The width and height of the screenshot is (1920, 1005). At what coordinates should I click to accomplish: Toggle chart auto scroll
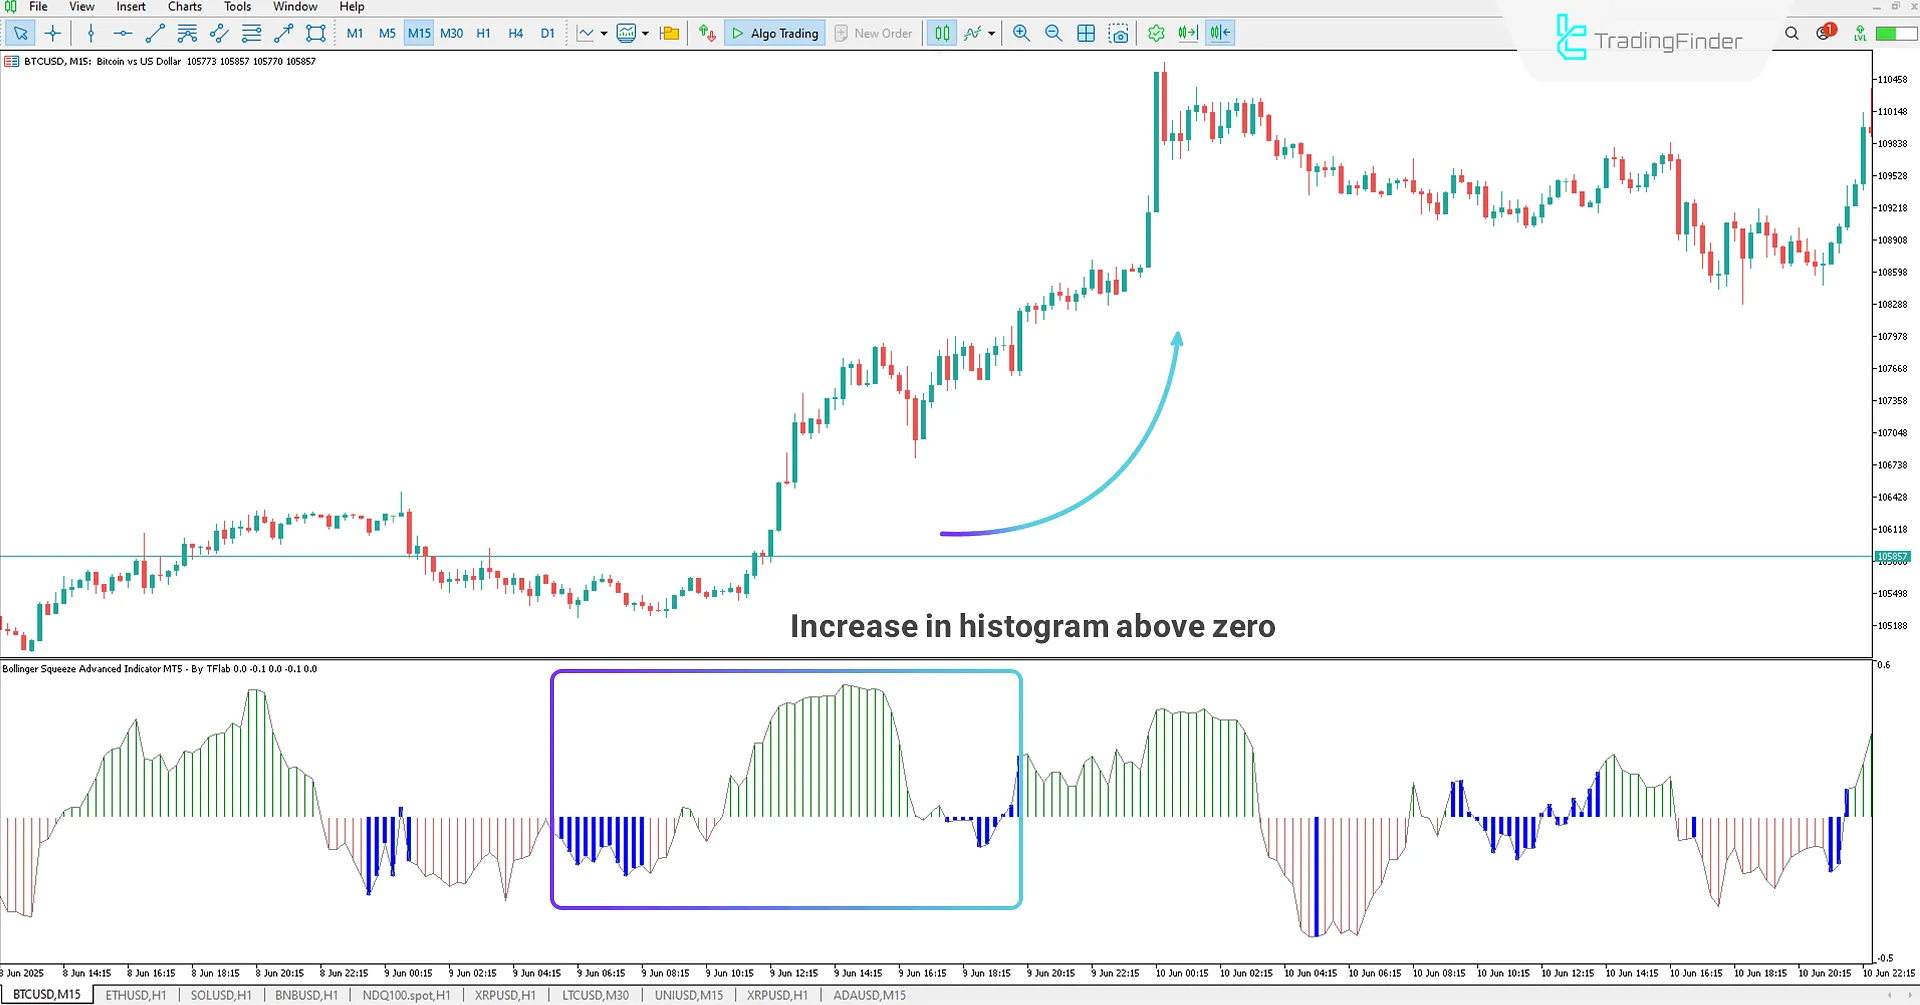coord(1187,33)
